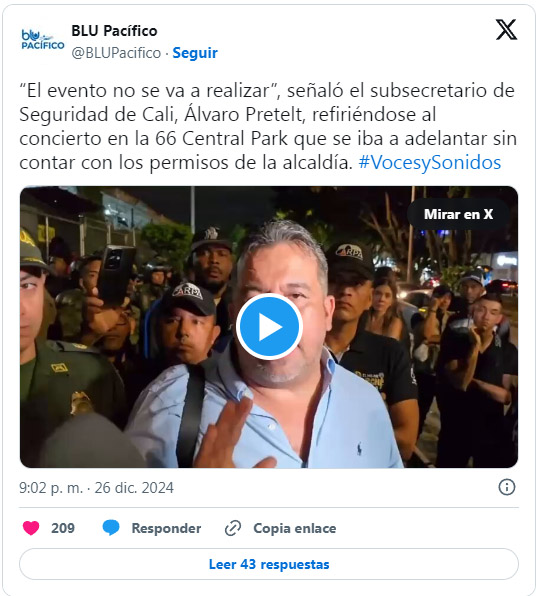The image size is (537, 596).
Task: Click Copia enlace text
Action: [295, 528]
